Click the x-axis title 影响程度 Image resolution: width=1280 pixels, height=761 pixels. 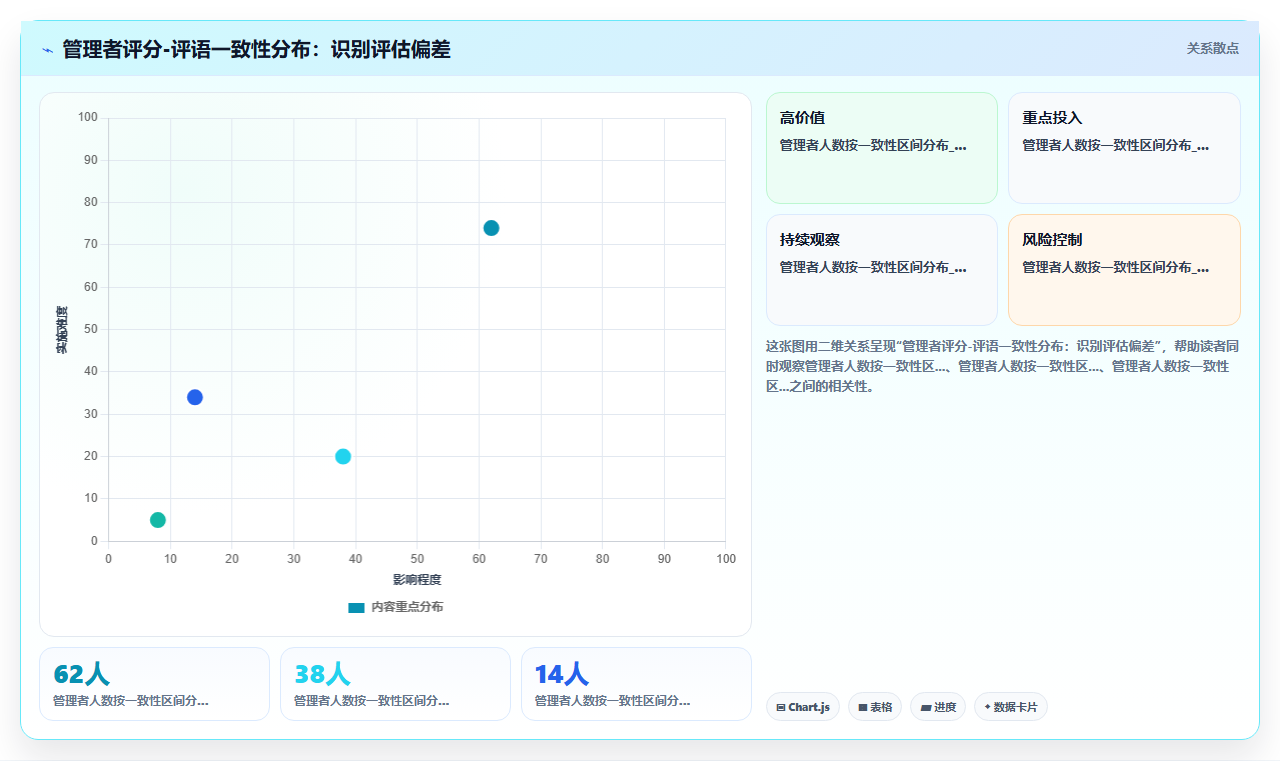(417, 580)
